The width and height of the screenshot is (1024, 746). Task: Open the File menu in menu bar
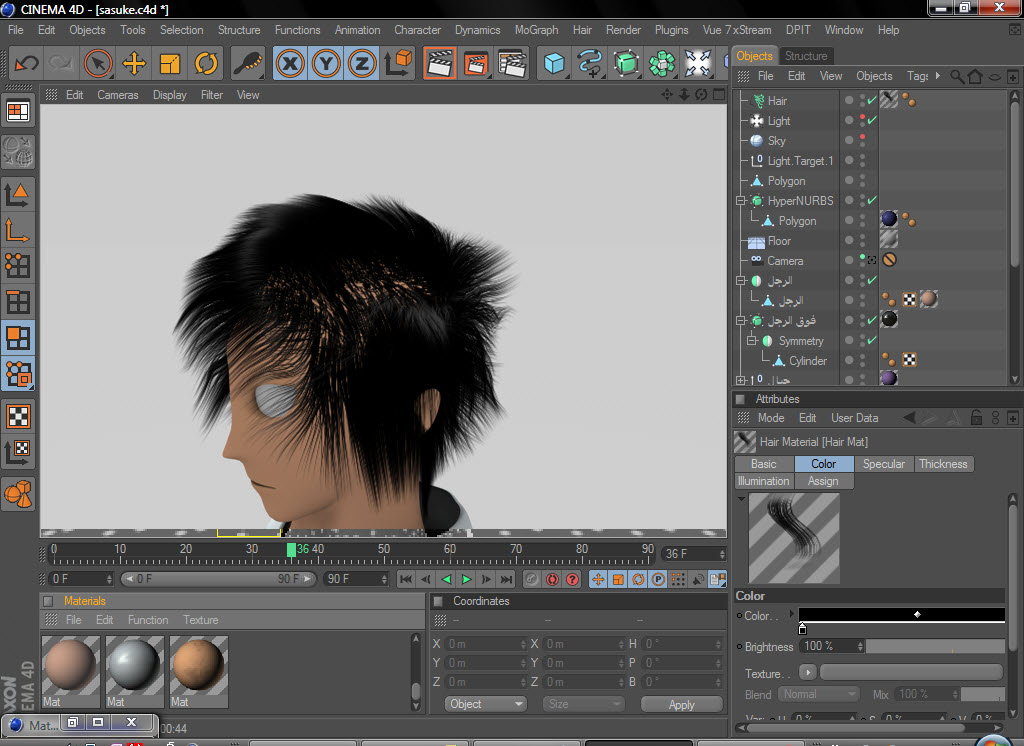(x=16, y=30)
